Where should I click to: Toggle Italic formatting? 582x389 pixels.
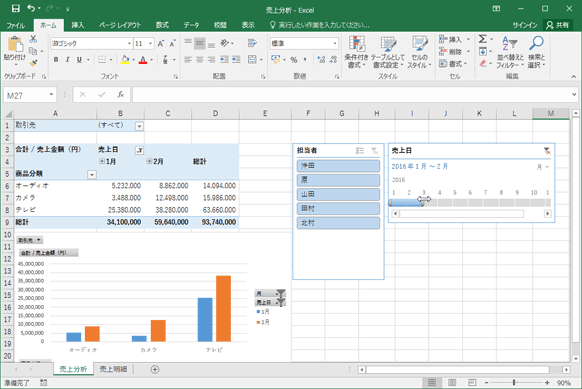point(68,59)
